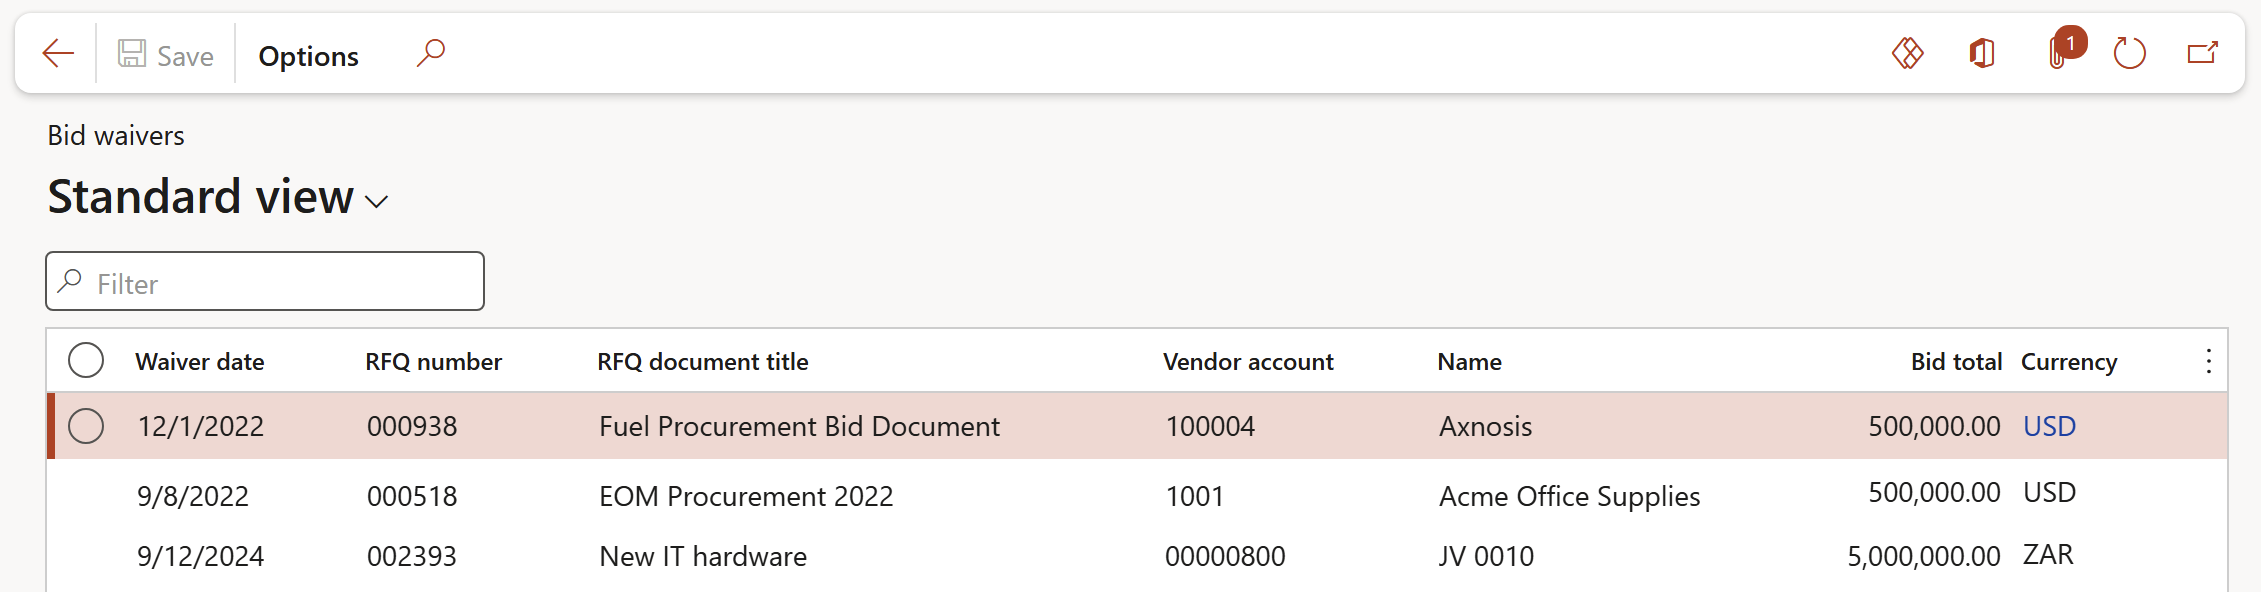The image size is (2261, 592).
Task: Expand the Standard view dropdown
Action: (377, 201)
